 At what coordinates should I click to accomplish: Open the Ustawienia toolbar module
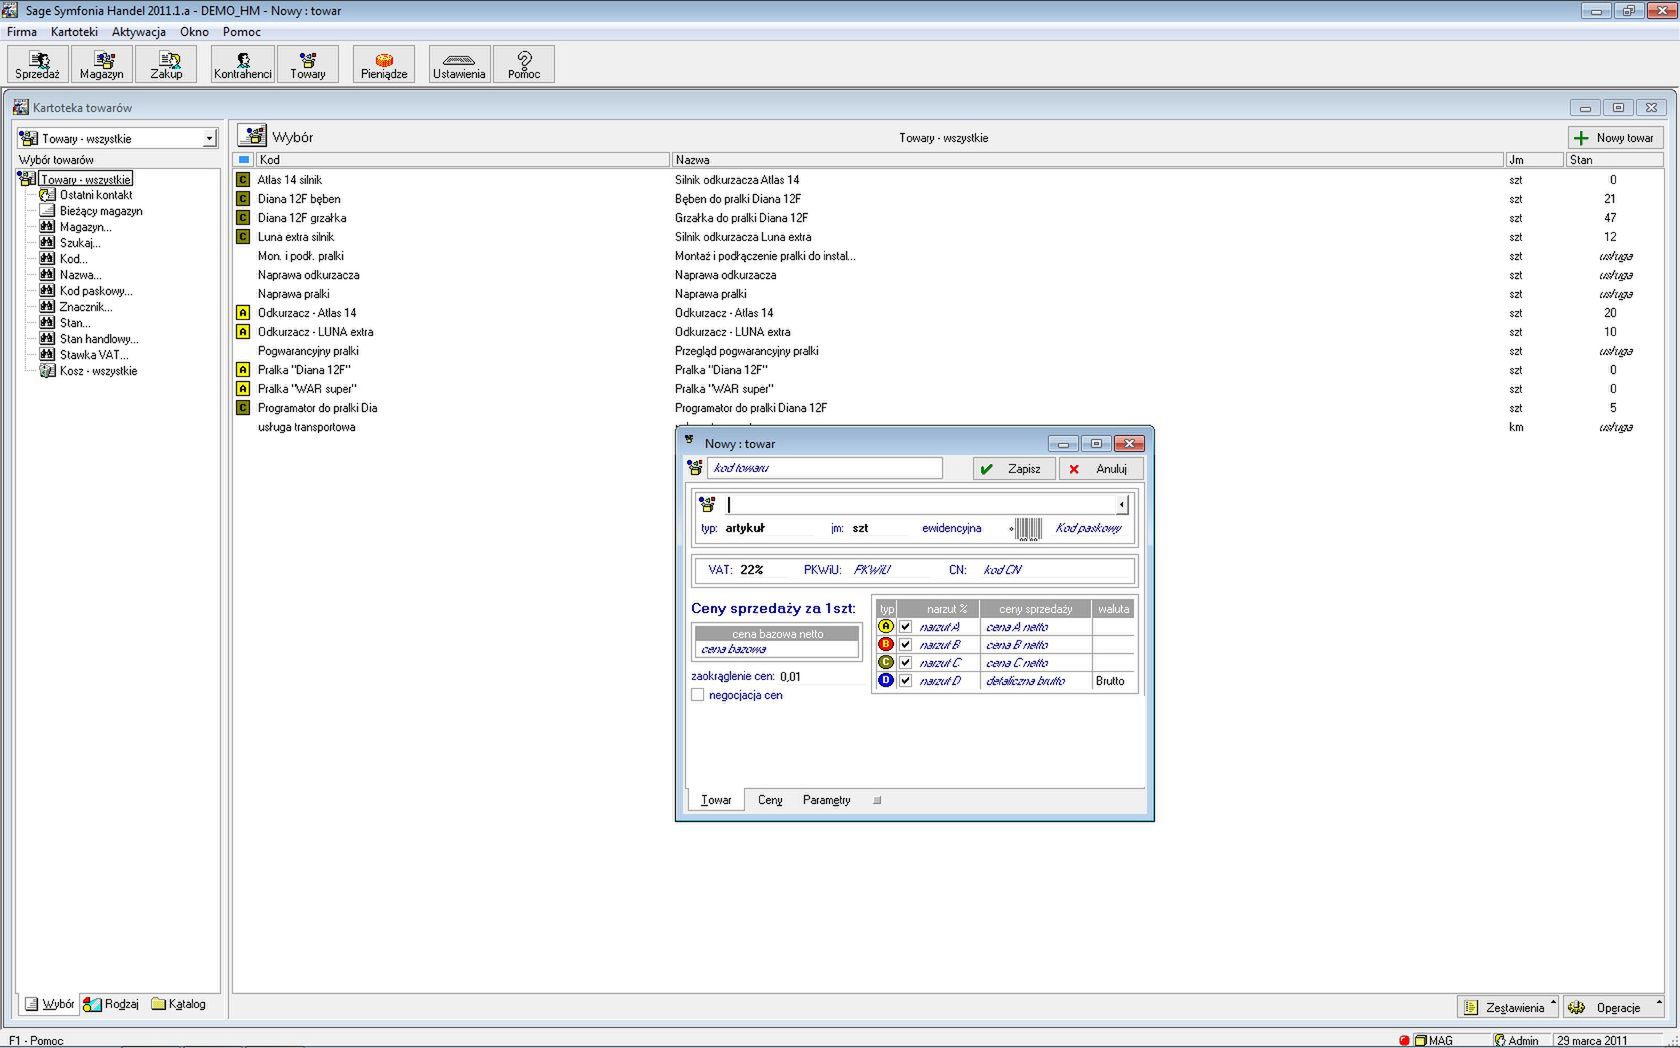tap(459, 64)
